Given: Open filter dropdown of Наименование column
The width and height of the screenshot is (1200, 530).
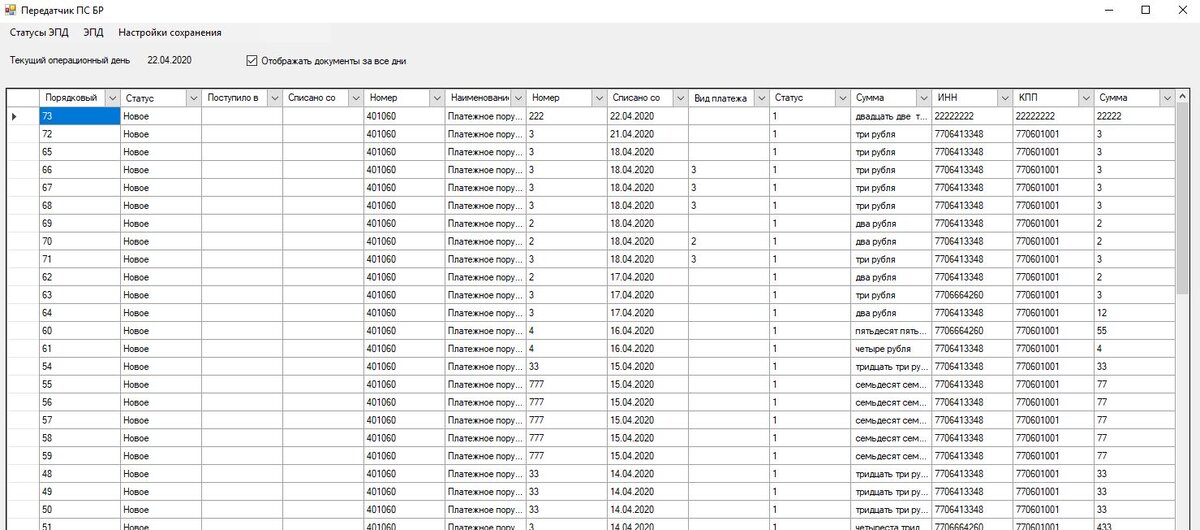Looking at the screenshot, I should click(x=517, y=98).
